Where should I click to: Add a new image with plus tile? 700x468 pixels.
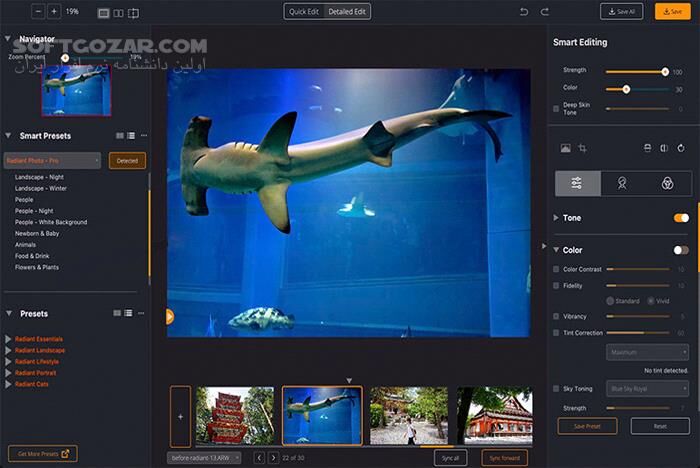(x=180, y=416)
